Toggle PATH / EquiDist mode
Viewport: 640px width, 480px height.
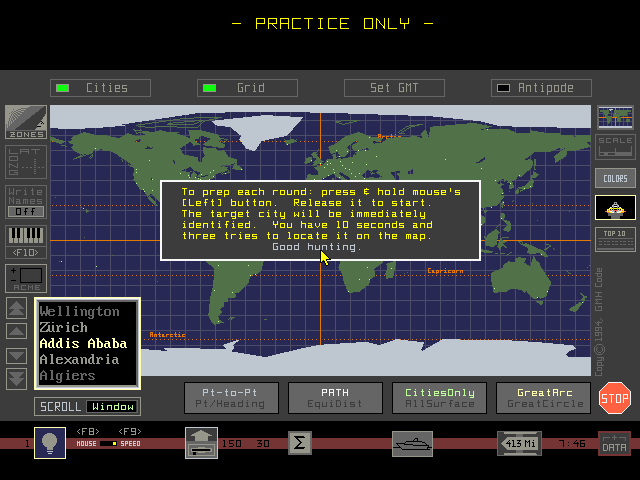pos(335,398)
